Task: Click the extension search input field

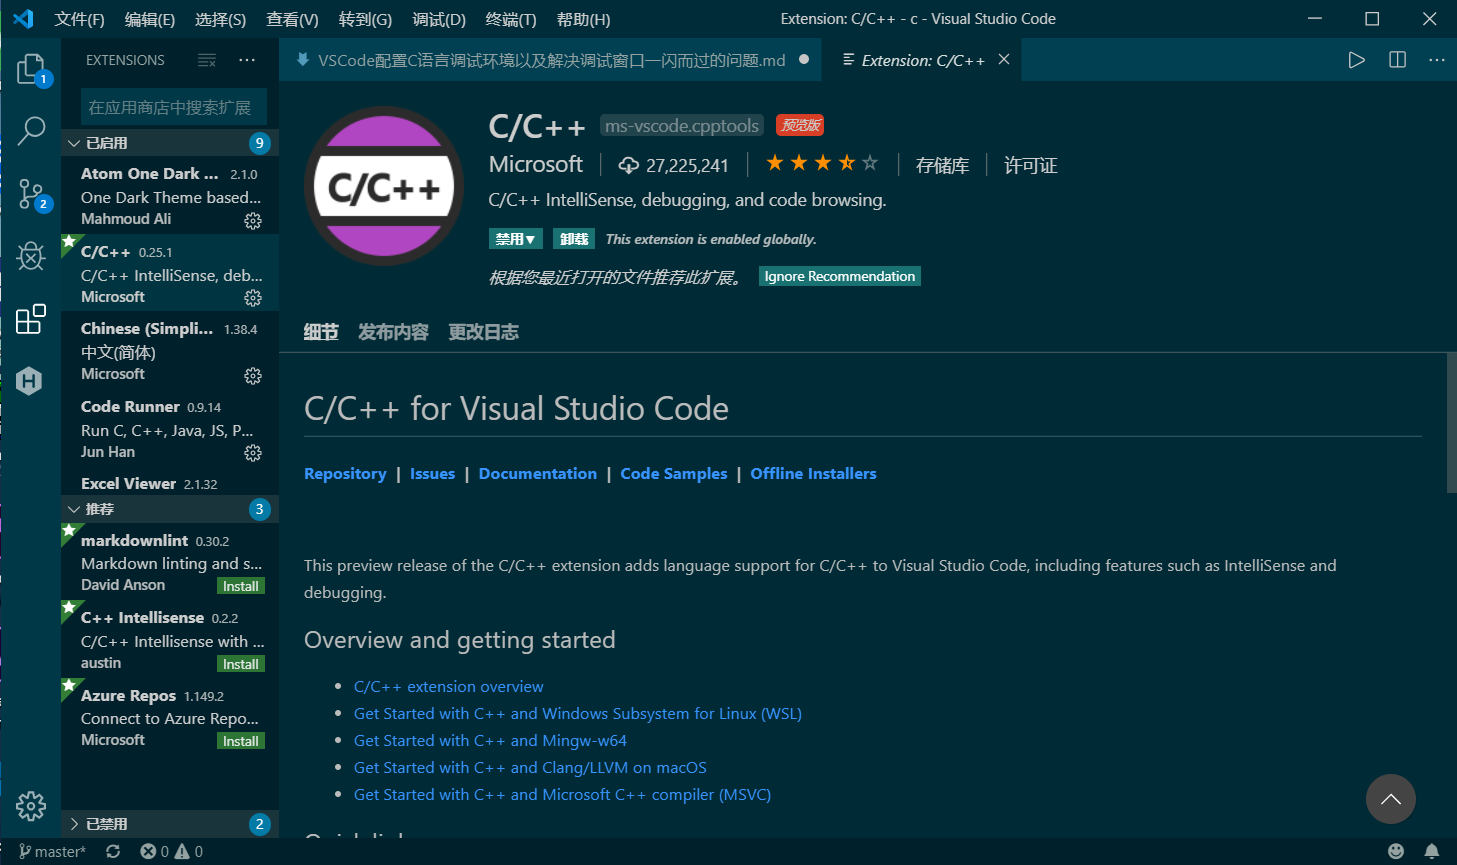Action: 172,107
